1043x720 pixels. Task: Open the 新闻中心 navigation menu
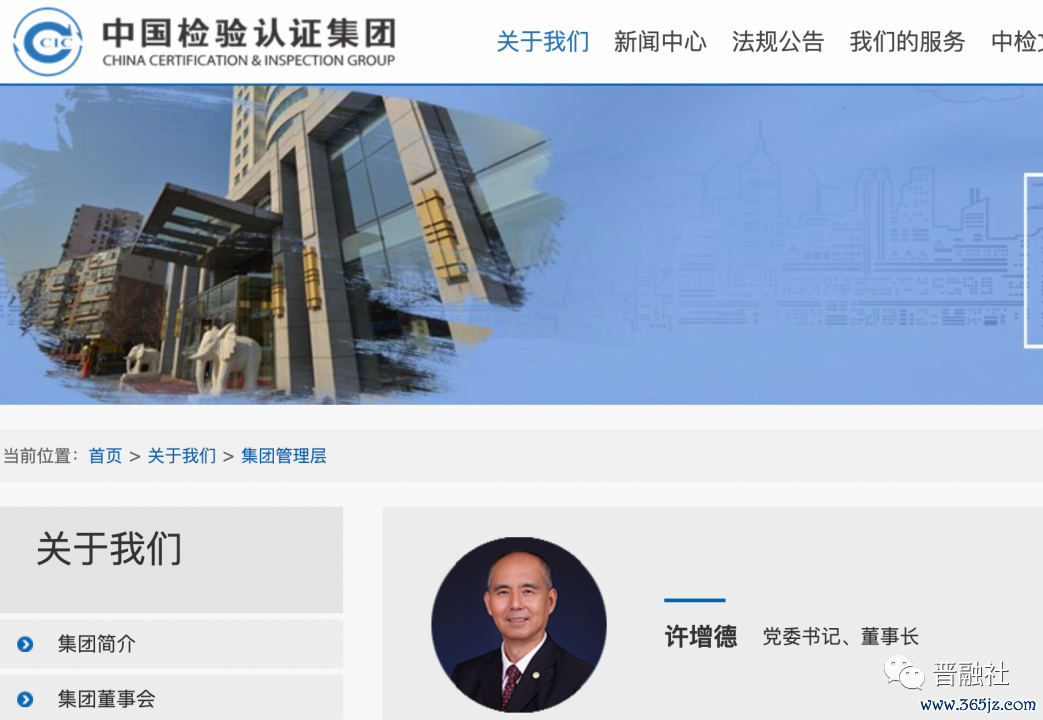click(x=660, y=42)
